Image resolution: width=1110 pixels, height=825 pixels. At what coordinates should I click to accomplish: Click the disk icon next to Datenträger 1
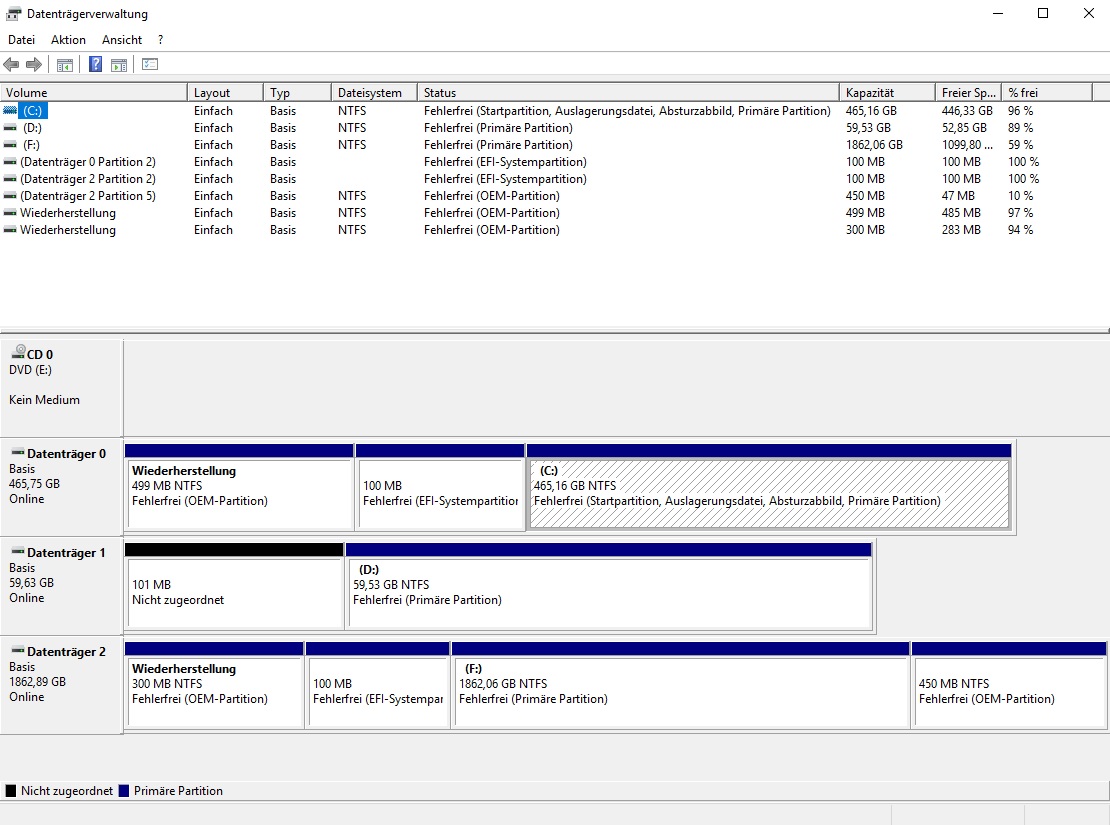pos(18,552)
